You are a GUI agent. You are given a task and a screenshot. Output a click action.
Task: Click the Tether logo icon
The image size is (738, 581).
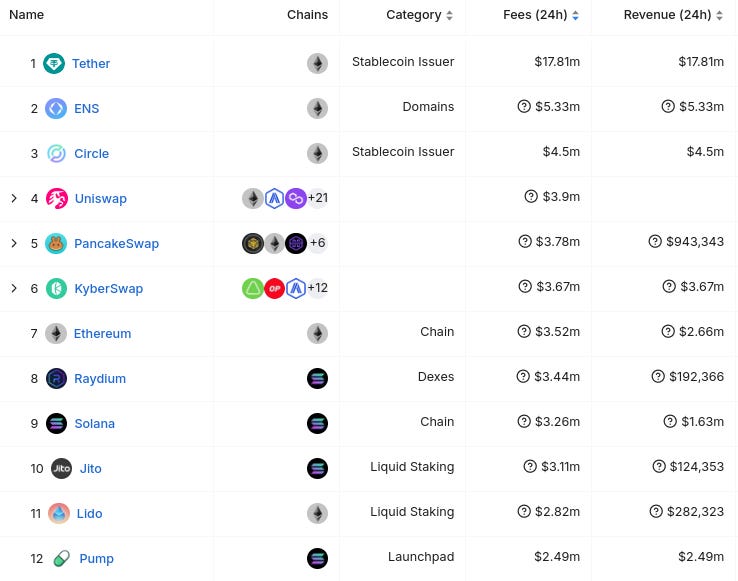[54, 64]
